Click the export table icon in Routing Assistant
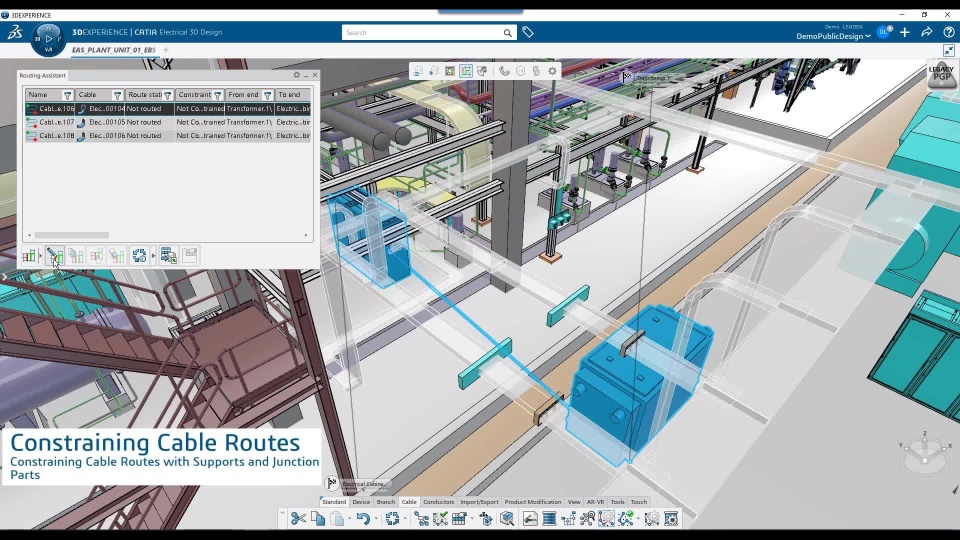 coord(168,255)
